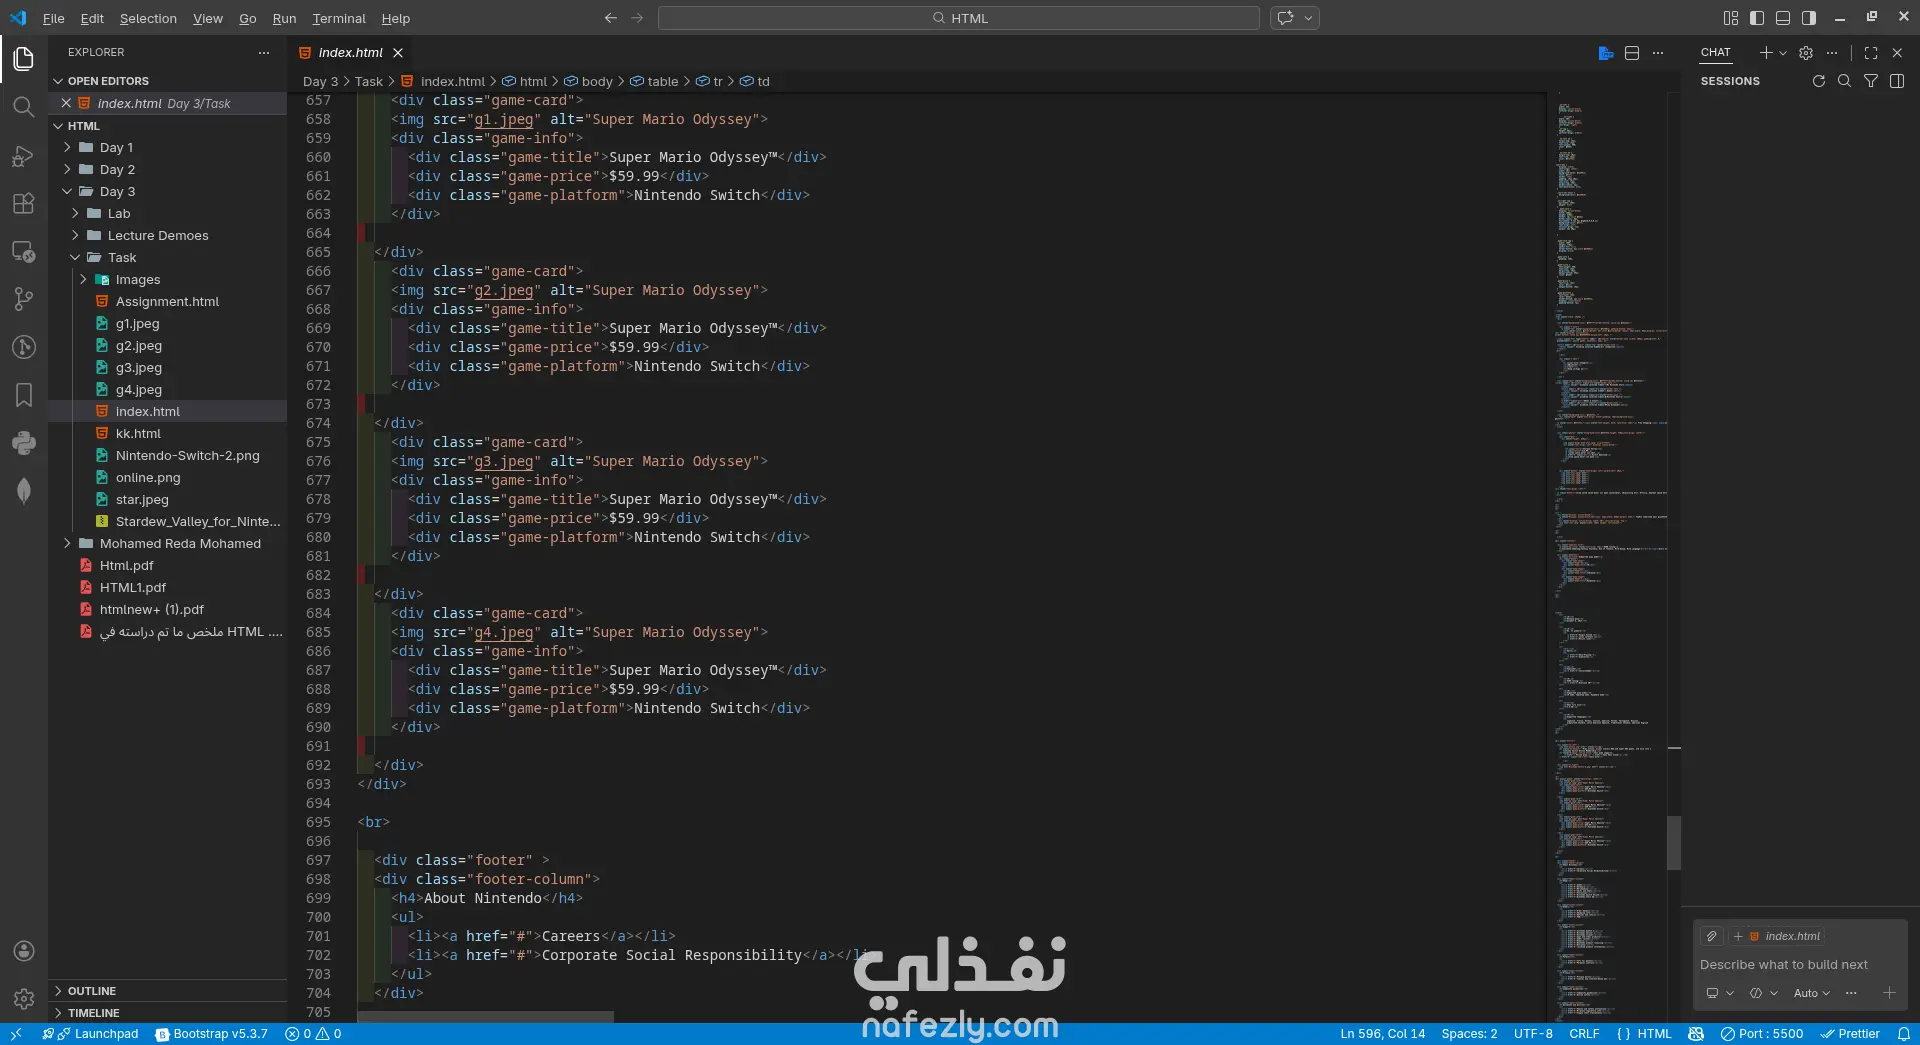The height and width of the screenshot is (1045, 1920).
Task: Open the Run and Debug view
Action: 24,155
